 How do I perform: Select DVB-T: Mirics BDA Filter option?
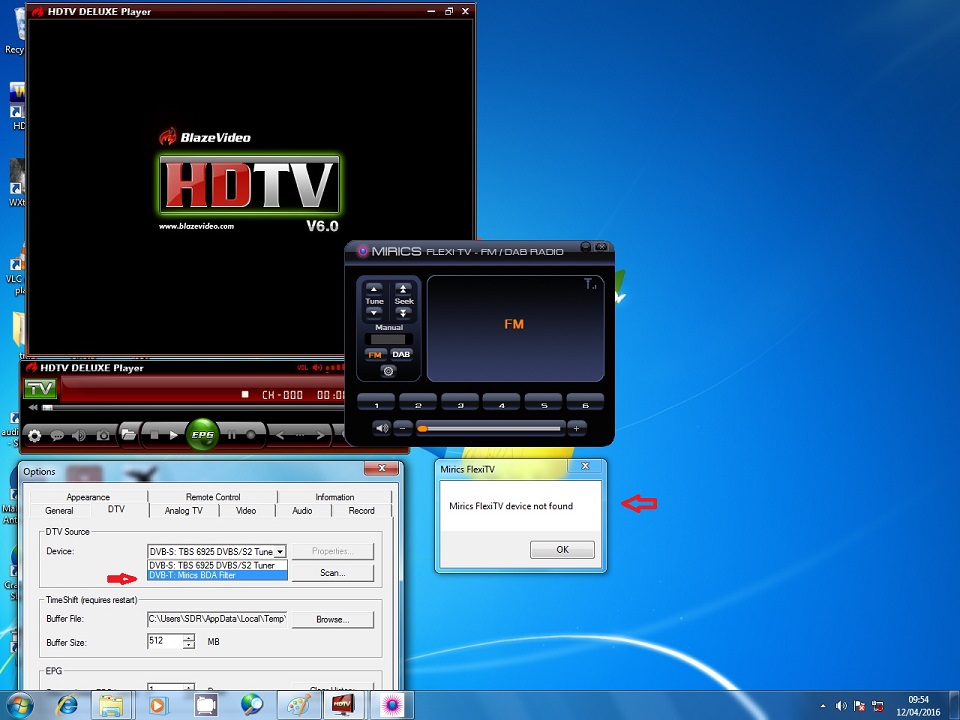point(217,575)
